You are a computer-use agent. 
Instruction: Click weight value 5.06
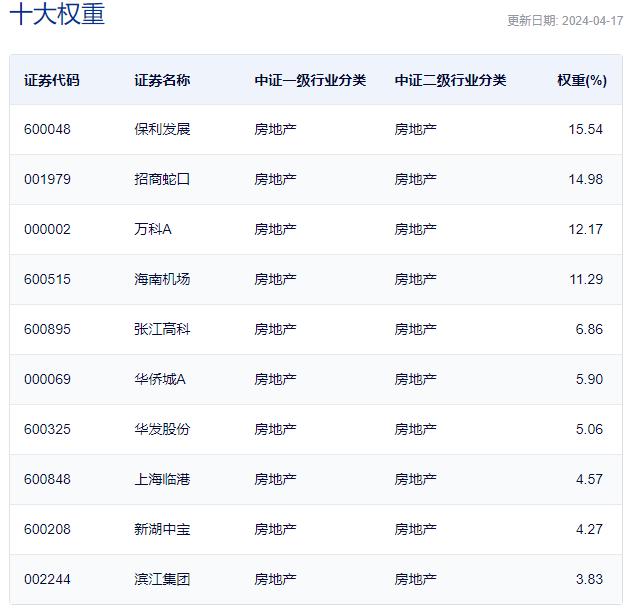pyautogui.click(x=589, y=430)
